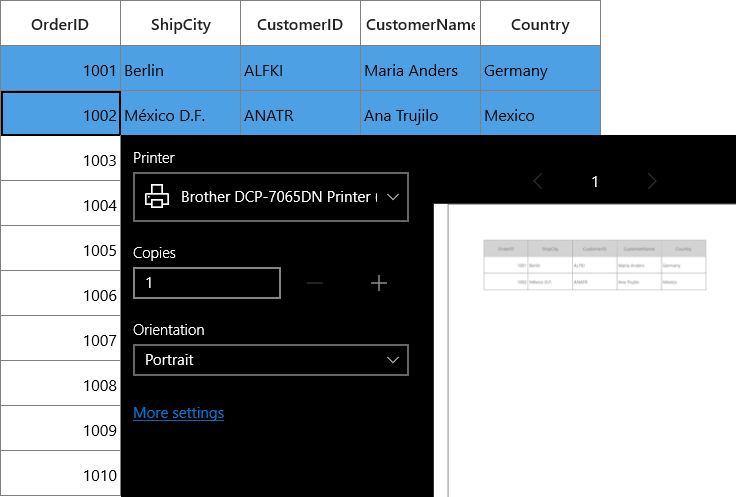
Task: Select the Maria Anders cell
Action: [x=421, y=69]
